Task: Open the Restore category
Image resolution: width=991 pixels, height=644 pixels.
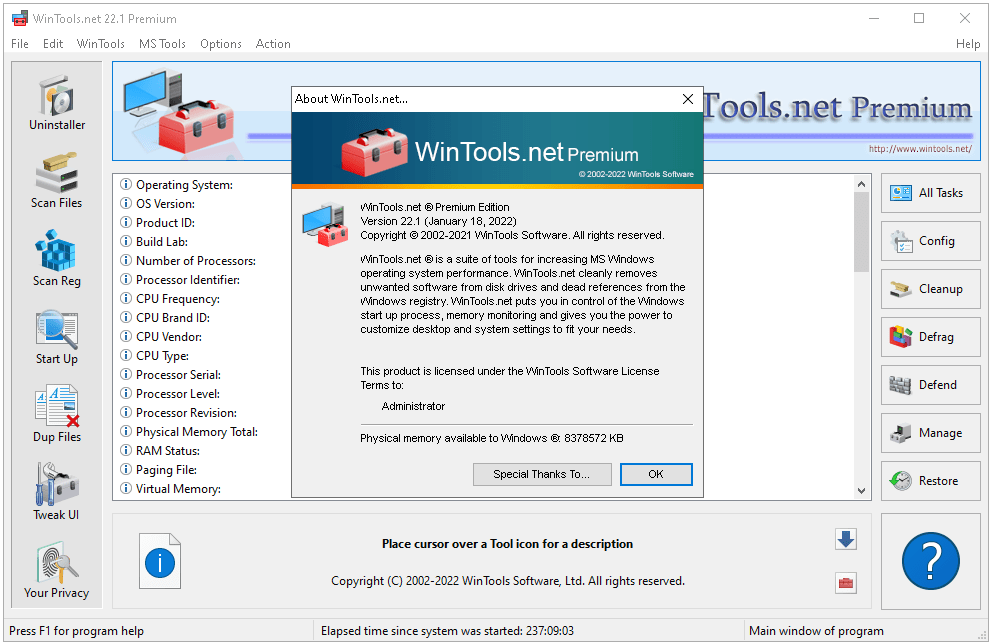Action: [930, 481]
